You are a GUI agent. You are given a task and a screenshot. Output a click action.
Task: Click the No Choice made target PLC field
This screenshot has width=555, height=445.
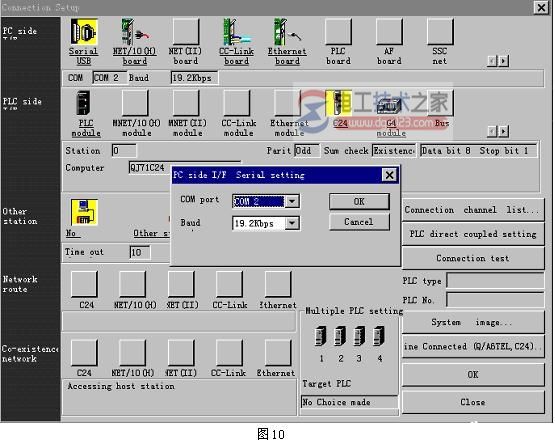coord(350,402)
